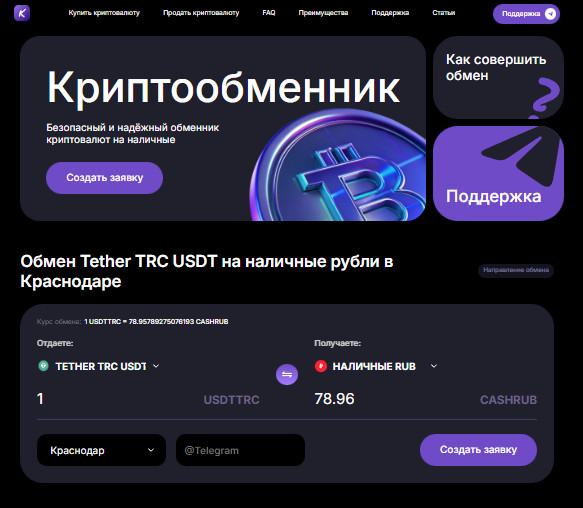Click the @Telegram input field
The image size is (583, 508).
(240, 450)
